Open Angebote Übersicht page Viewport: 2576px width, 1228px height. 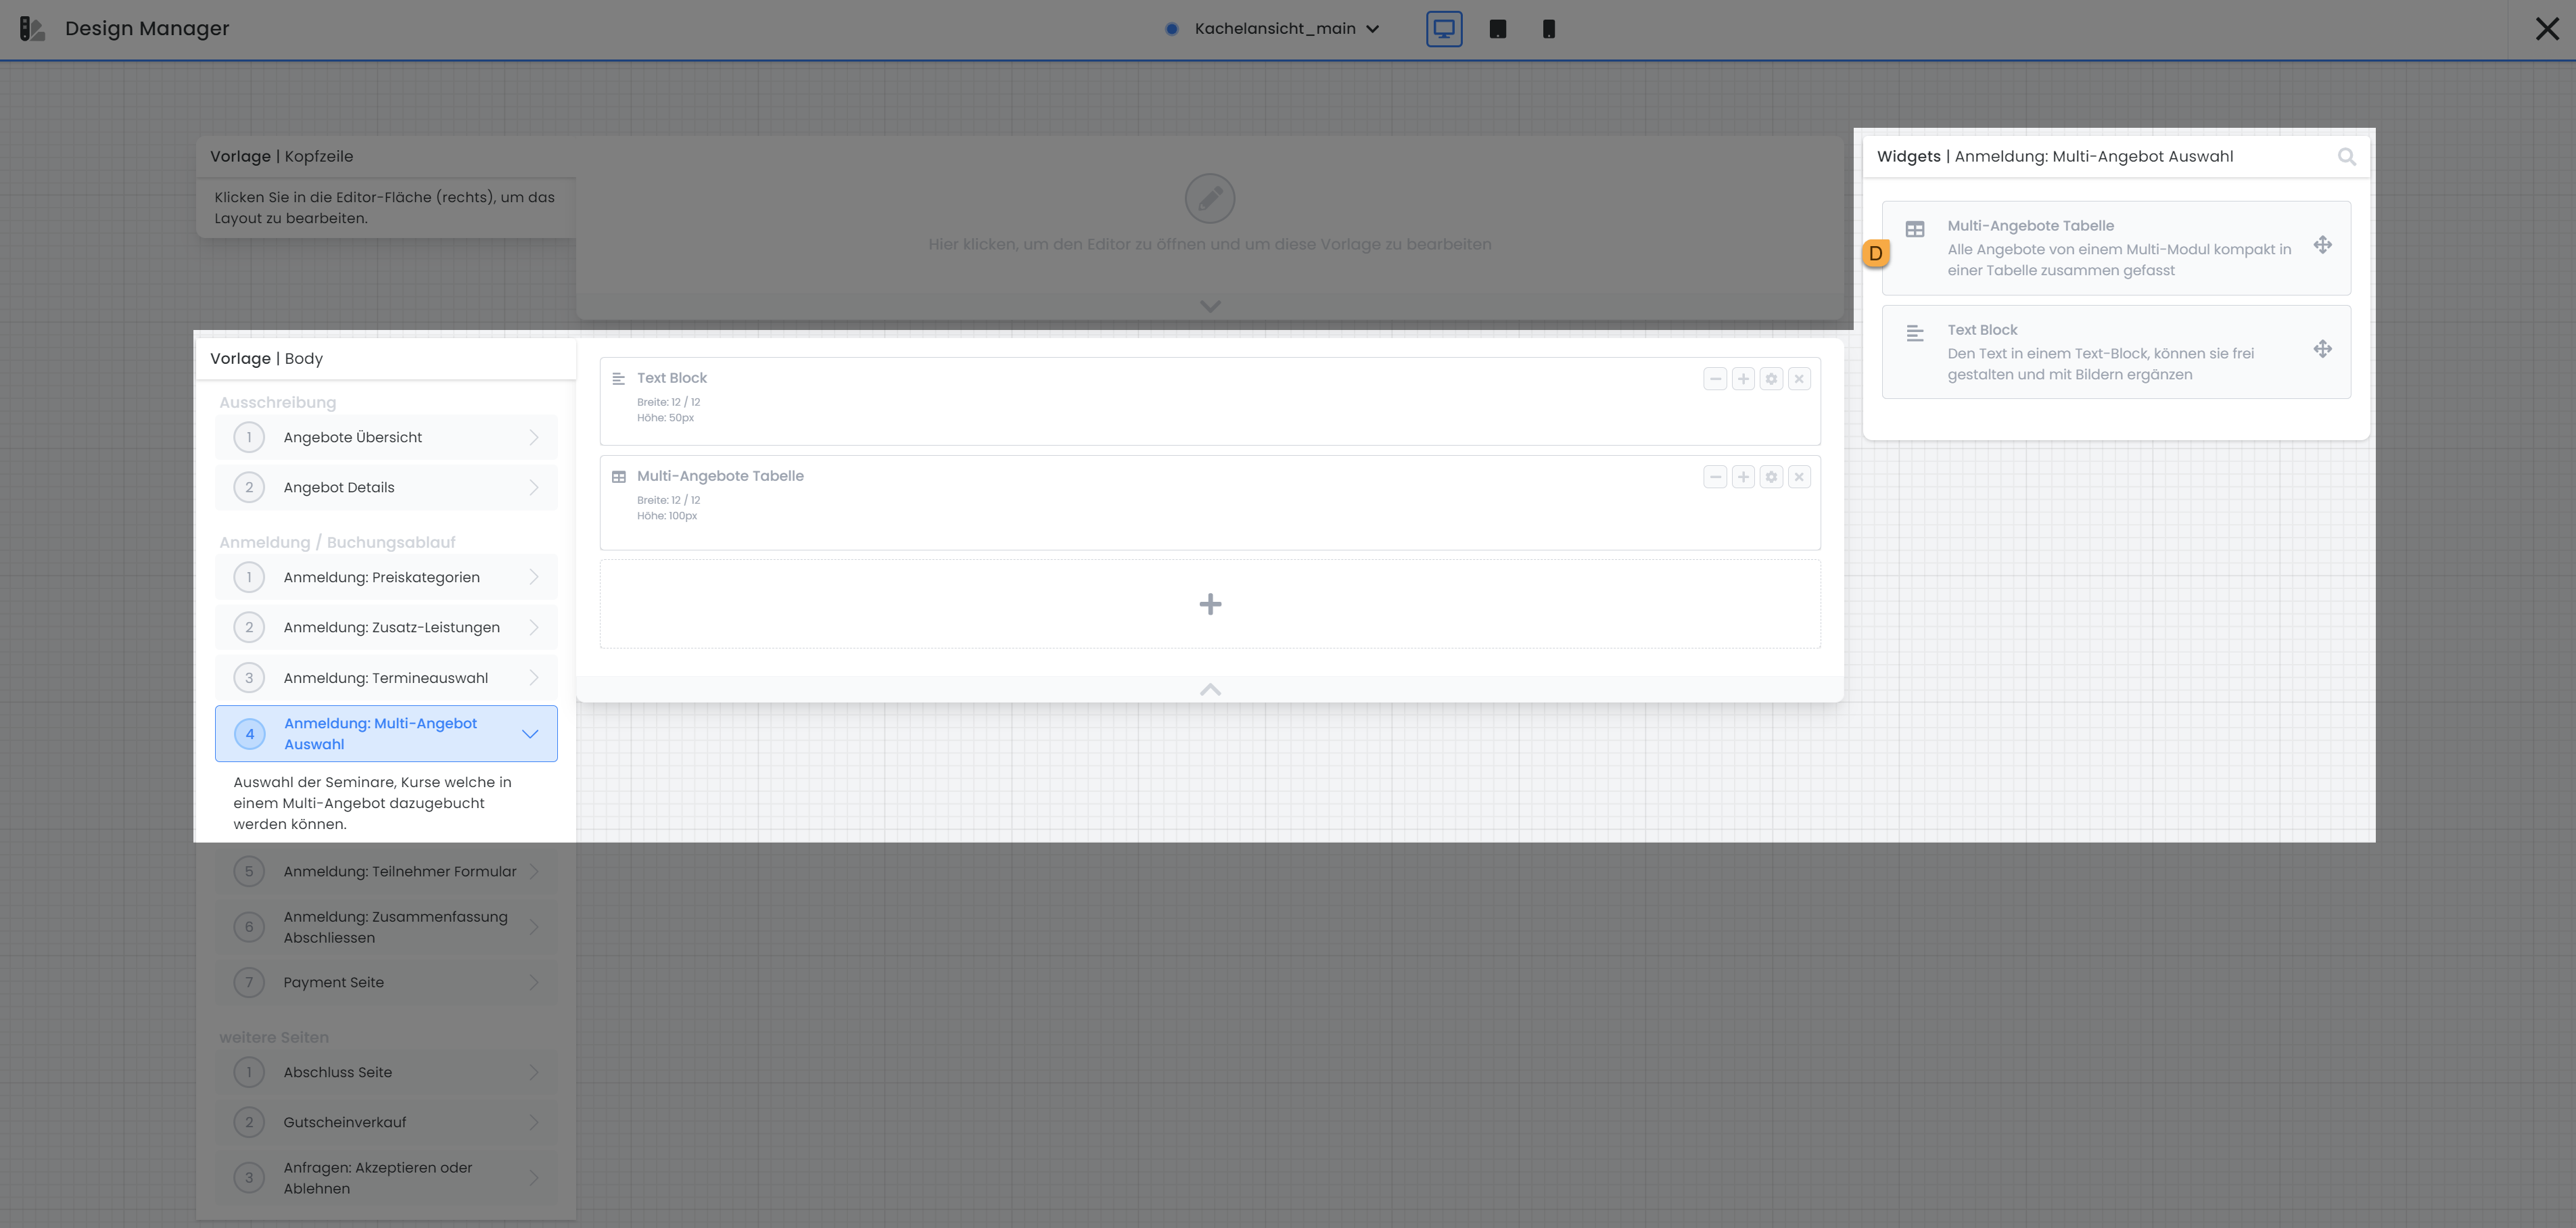click(386, 437)
